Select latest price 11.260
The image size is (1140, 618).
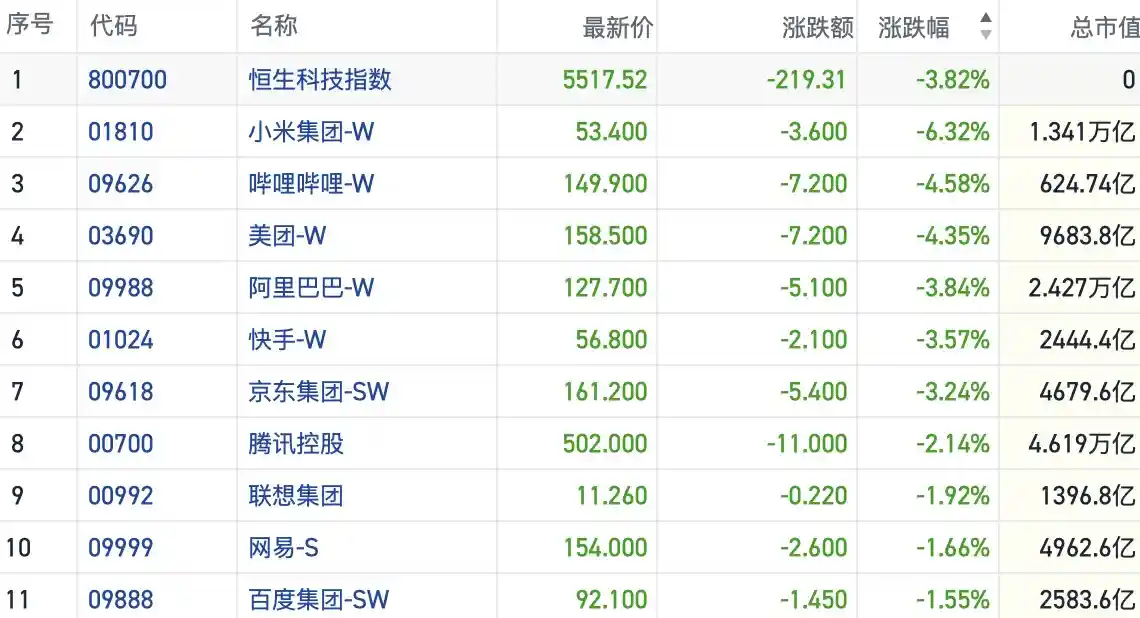(x=612, y=496)
